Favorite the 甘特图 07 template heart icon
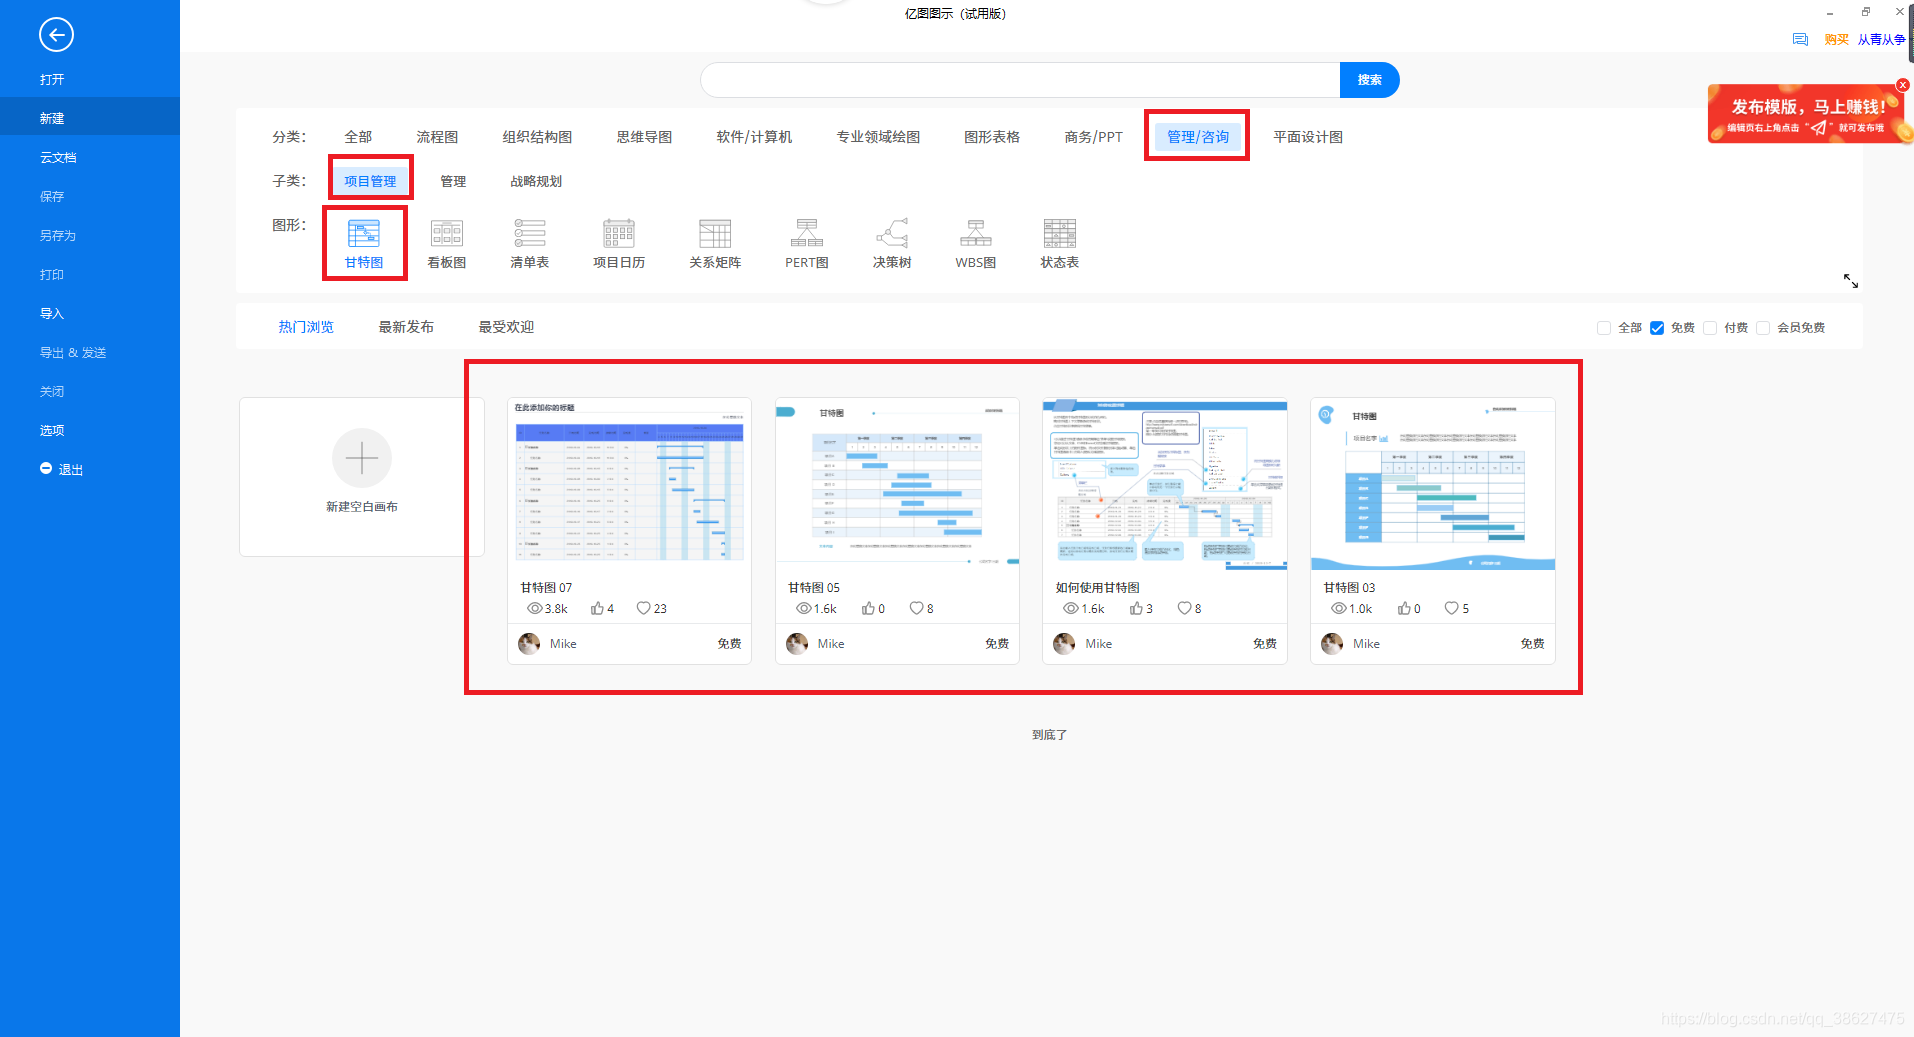Screen dimensions: 1914x1037 [644, 608]
